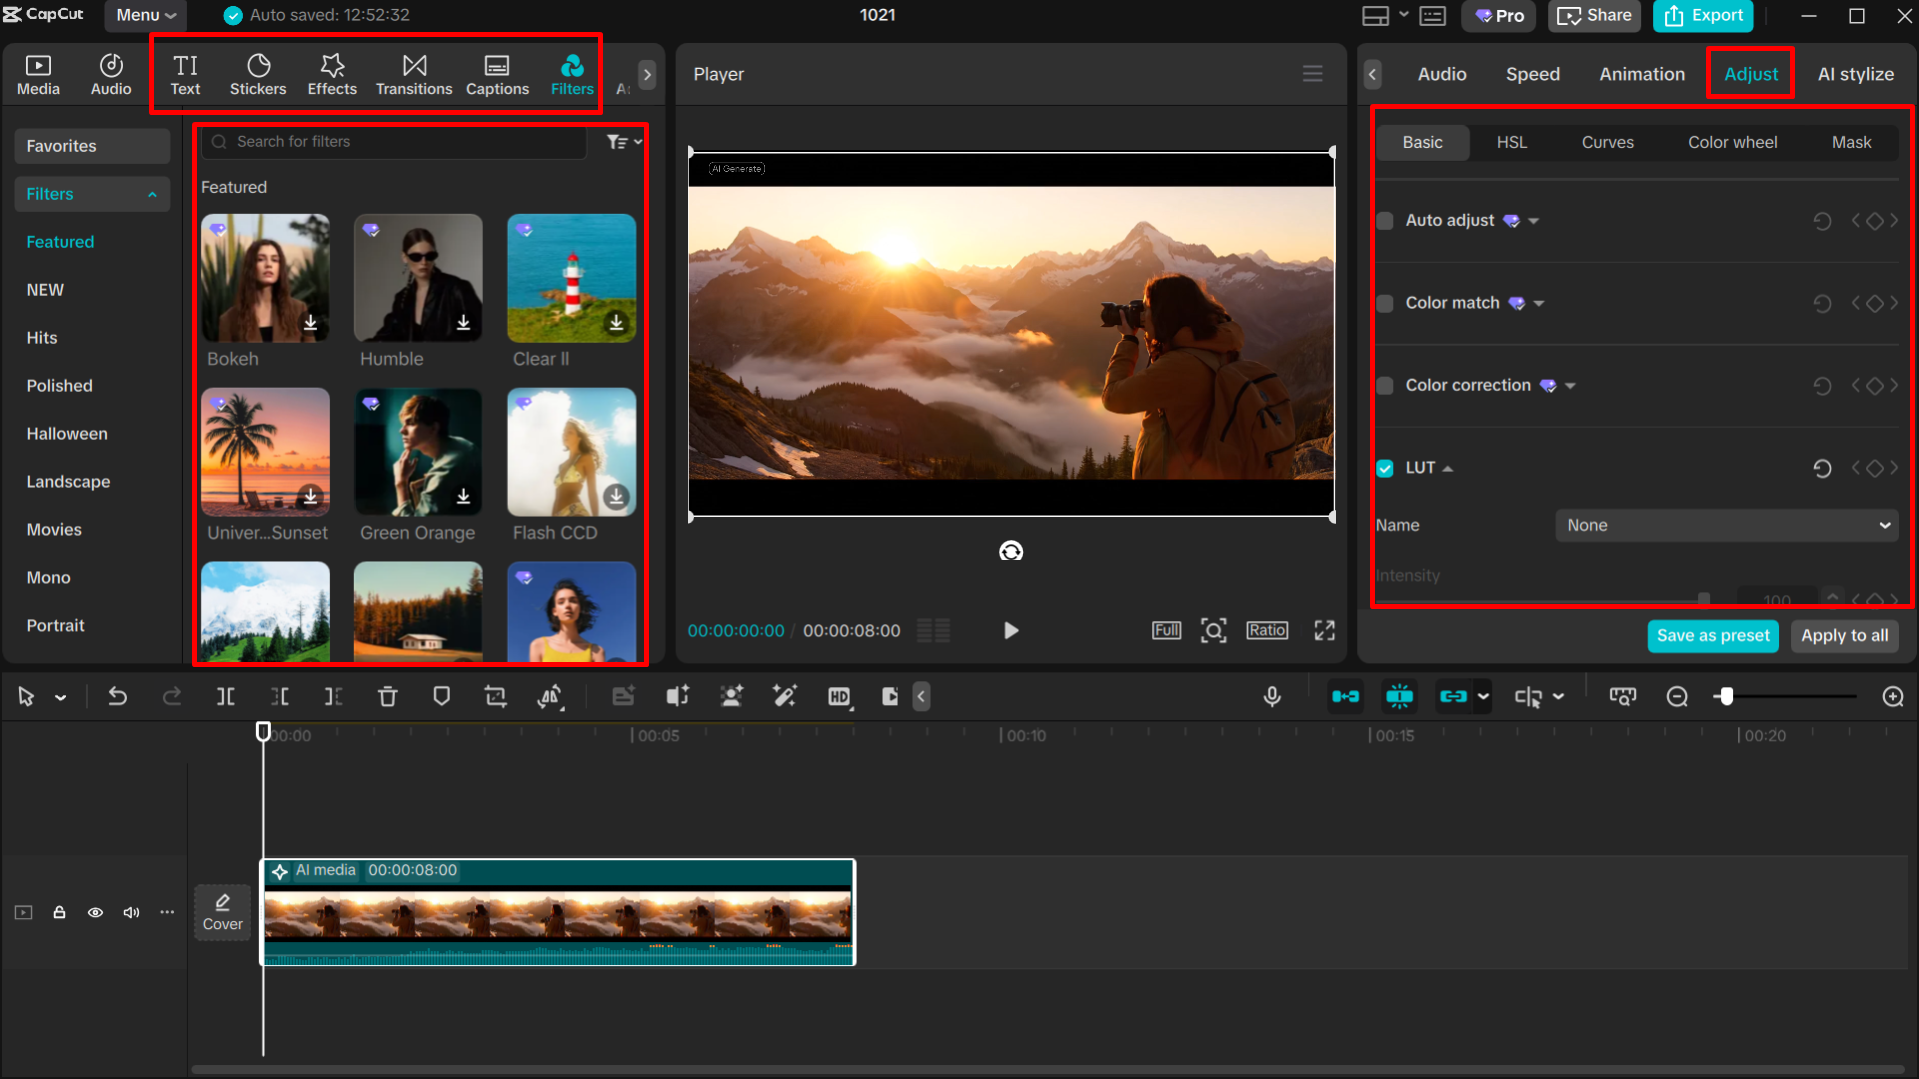1919x1079 pixels.
Task: Mirror the selected clip
Action: coord(549,696)
